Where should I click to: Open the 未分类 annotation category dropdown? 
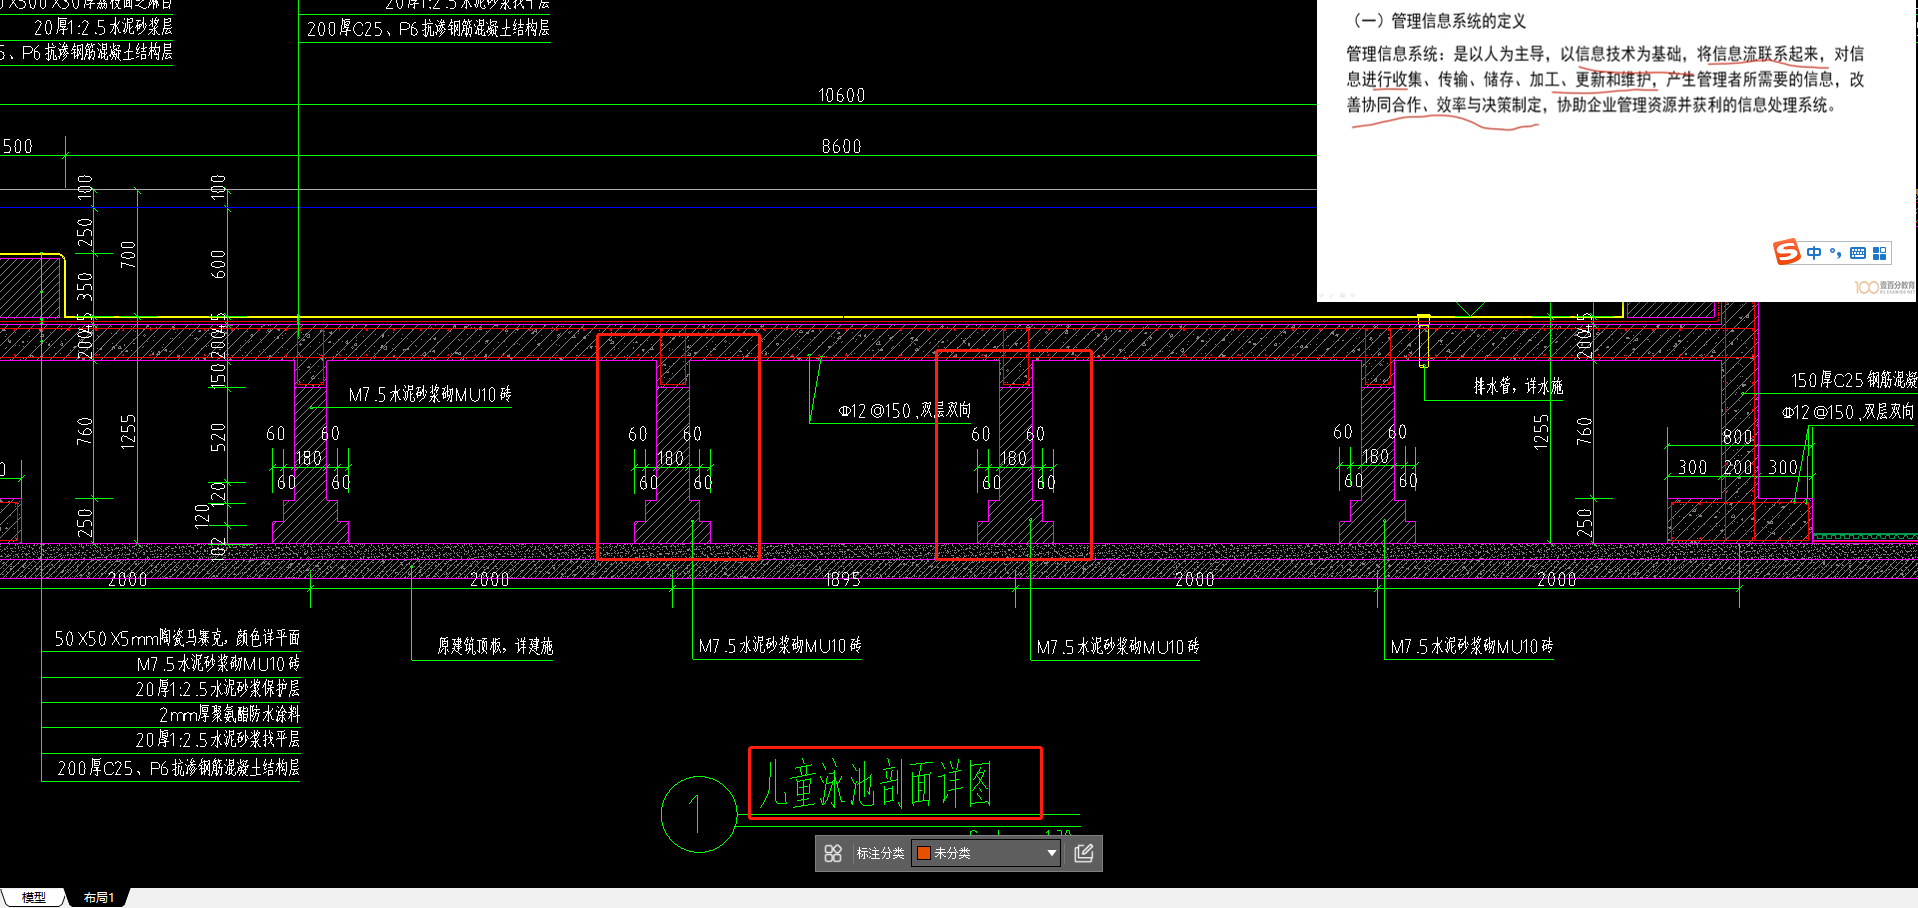(x=986, y=853)
